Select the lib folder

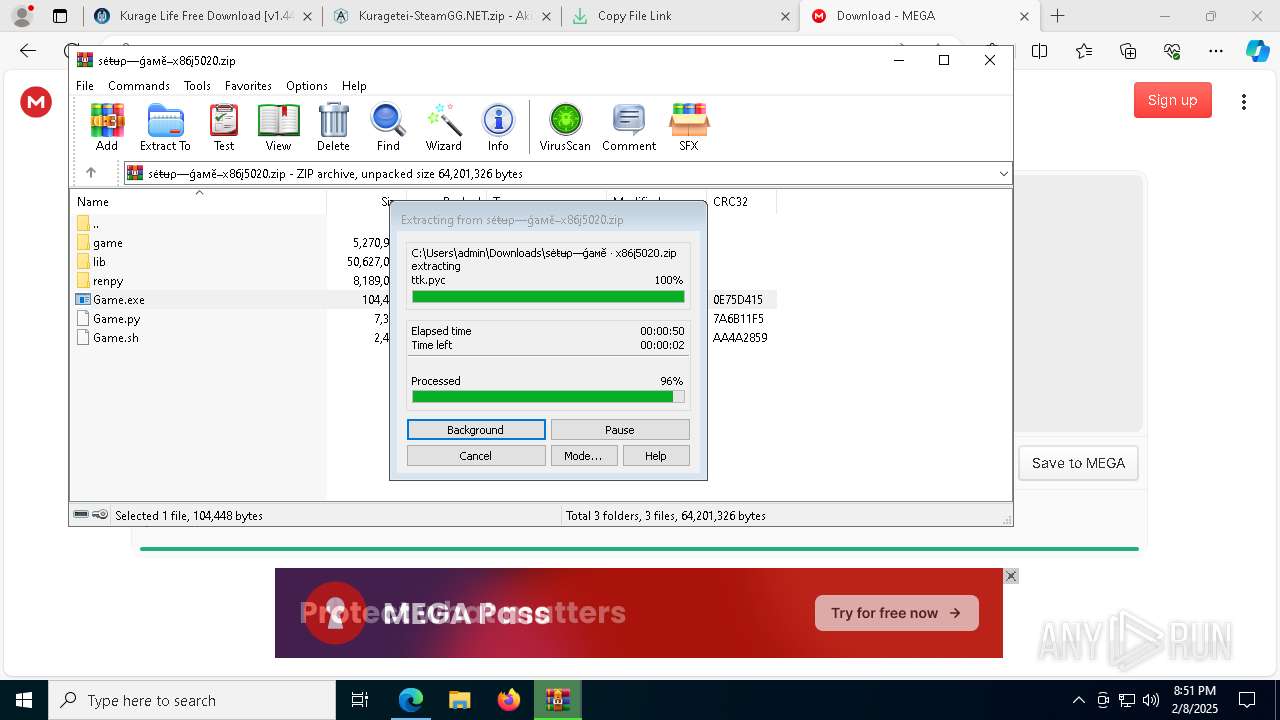(x=99, y=262)
